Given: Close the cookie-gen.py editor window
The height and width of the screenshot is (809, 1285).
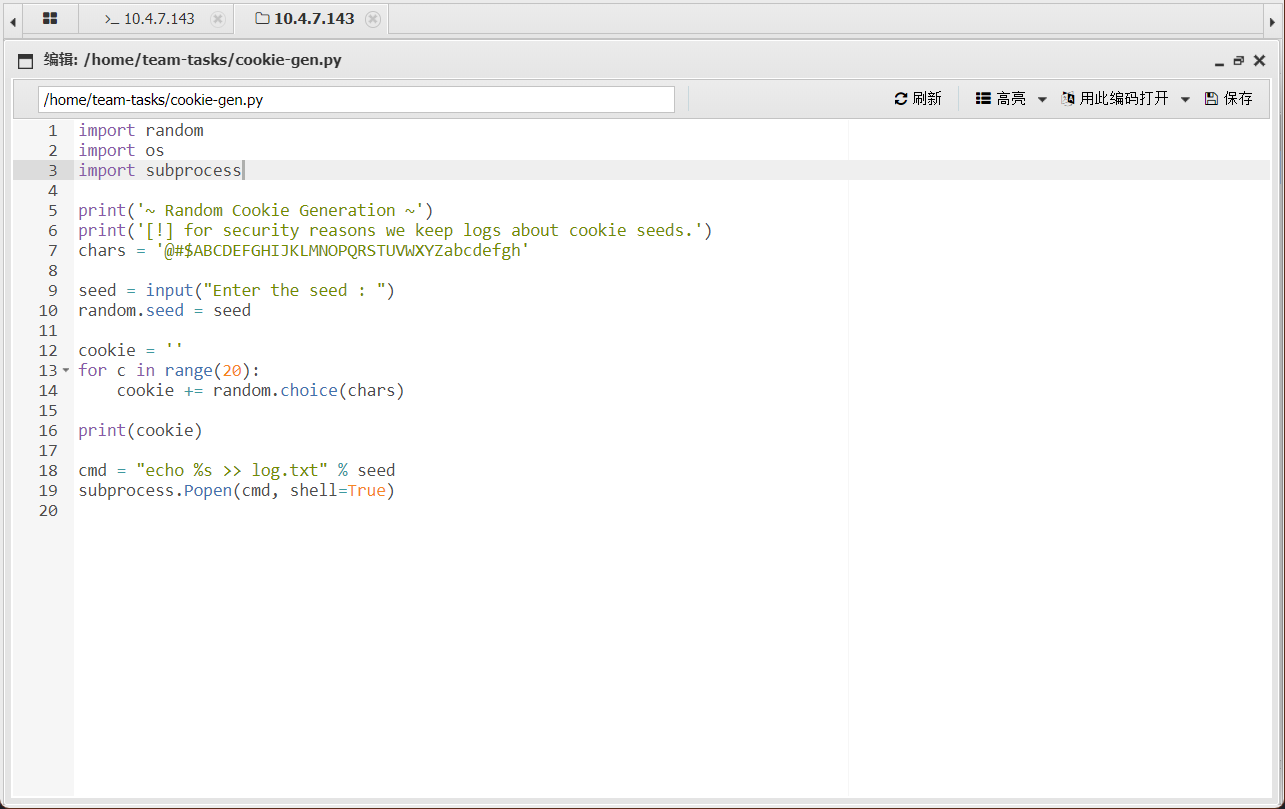Looking at the screenshot, I should point(1259,61).
